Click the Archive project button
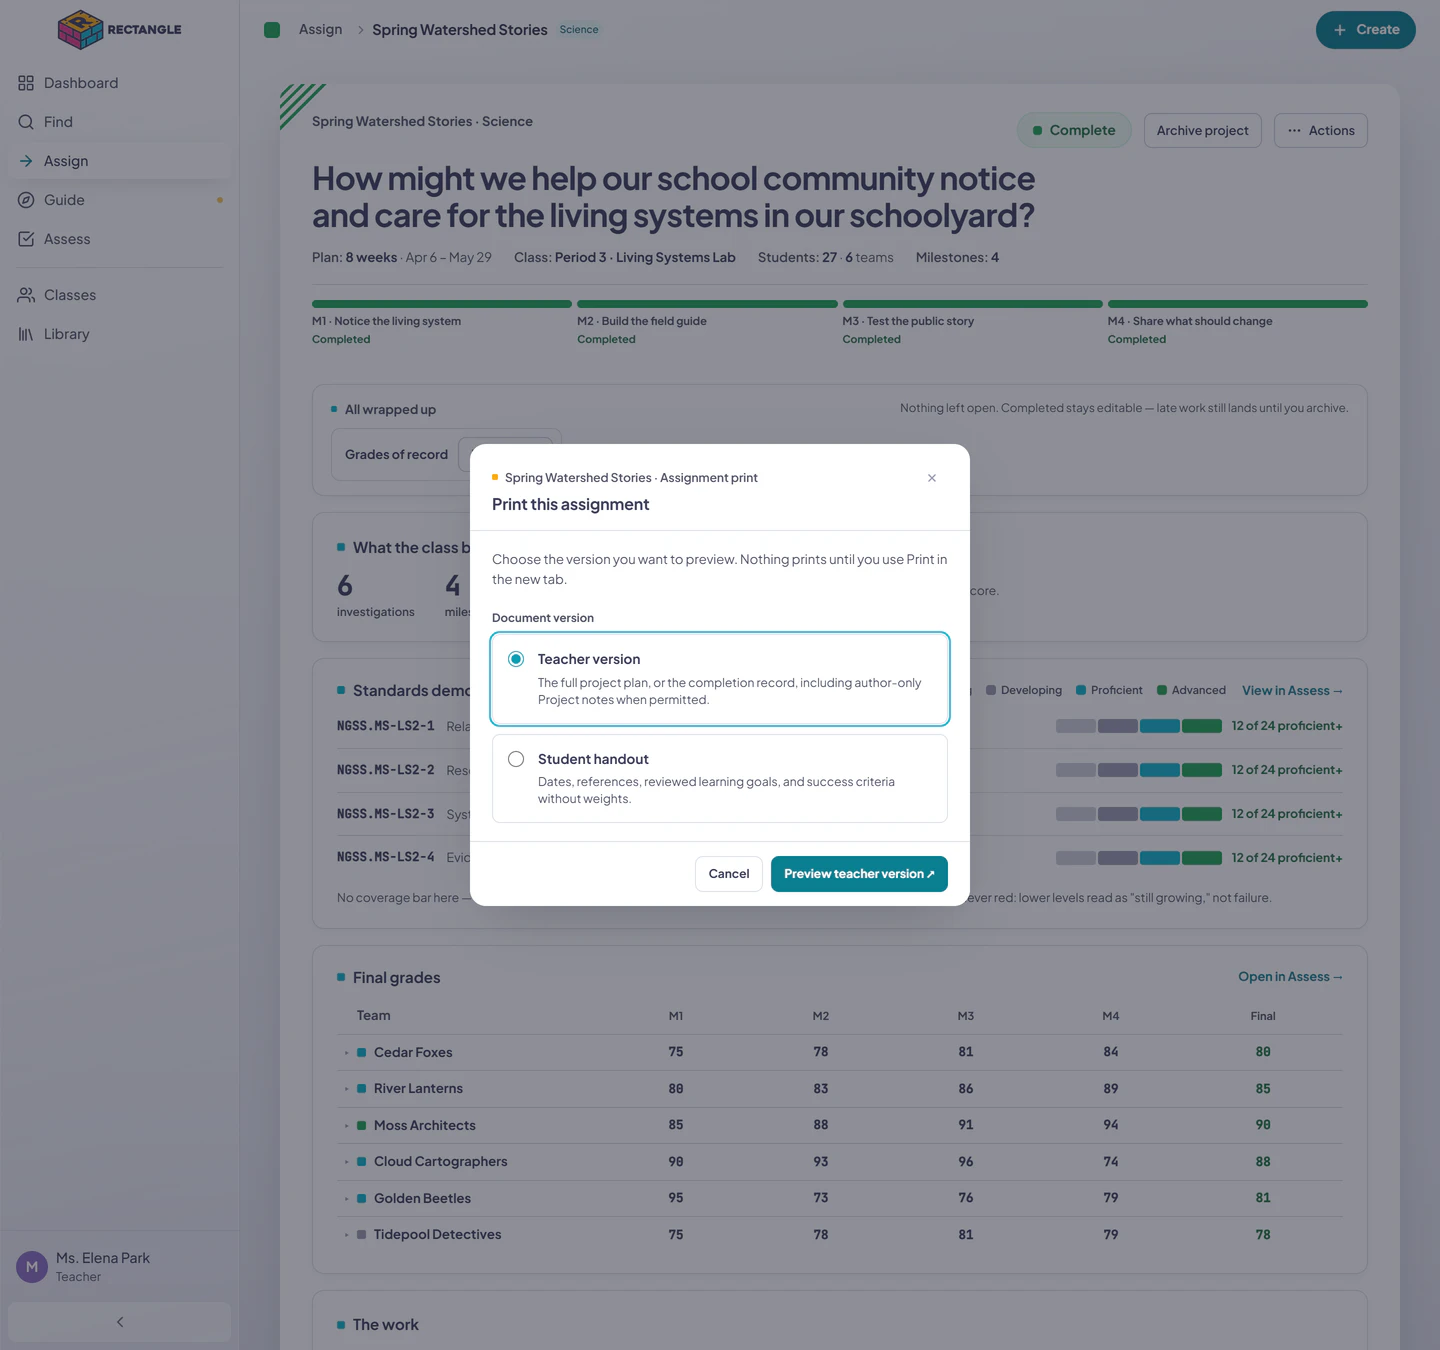This screenshot has width=1440, height=1350. pyautogui.click(x=1203, y=131)
